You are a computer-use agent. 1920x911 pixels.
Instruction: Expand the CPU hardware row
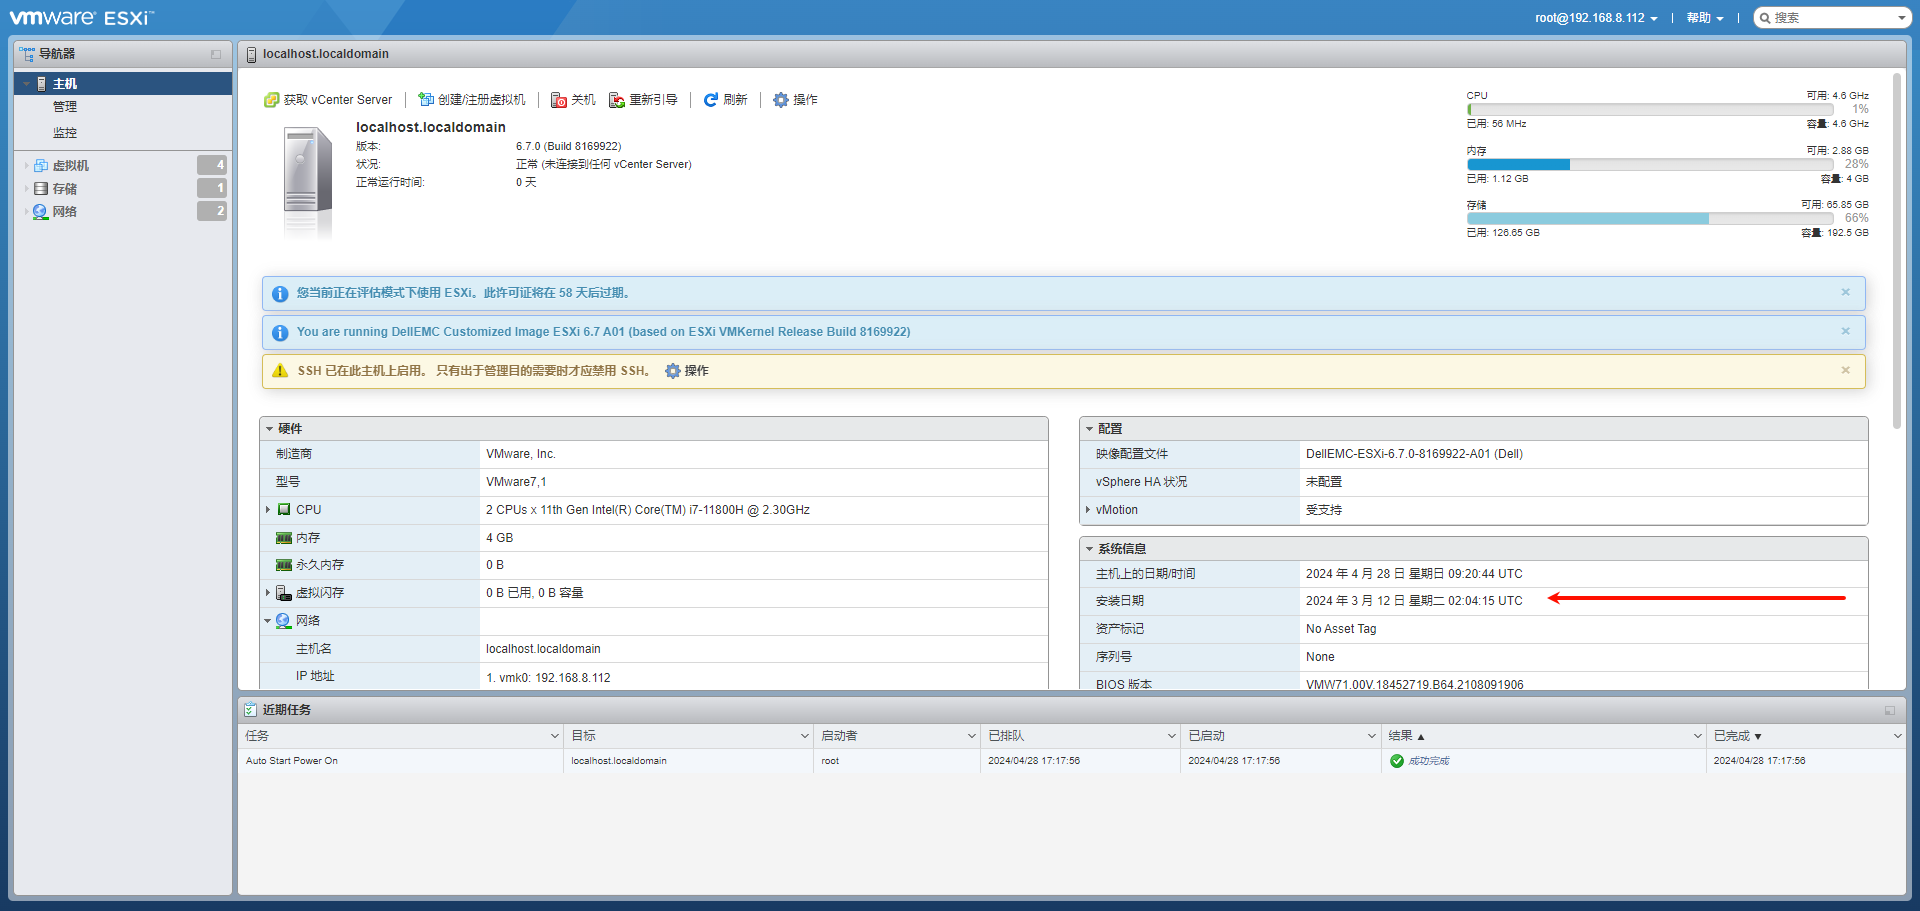click(268, 510)
